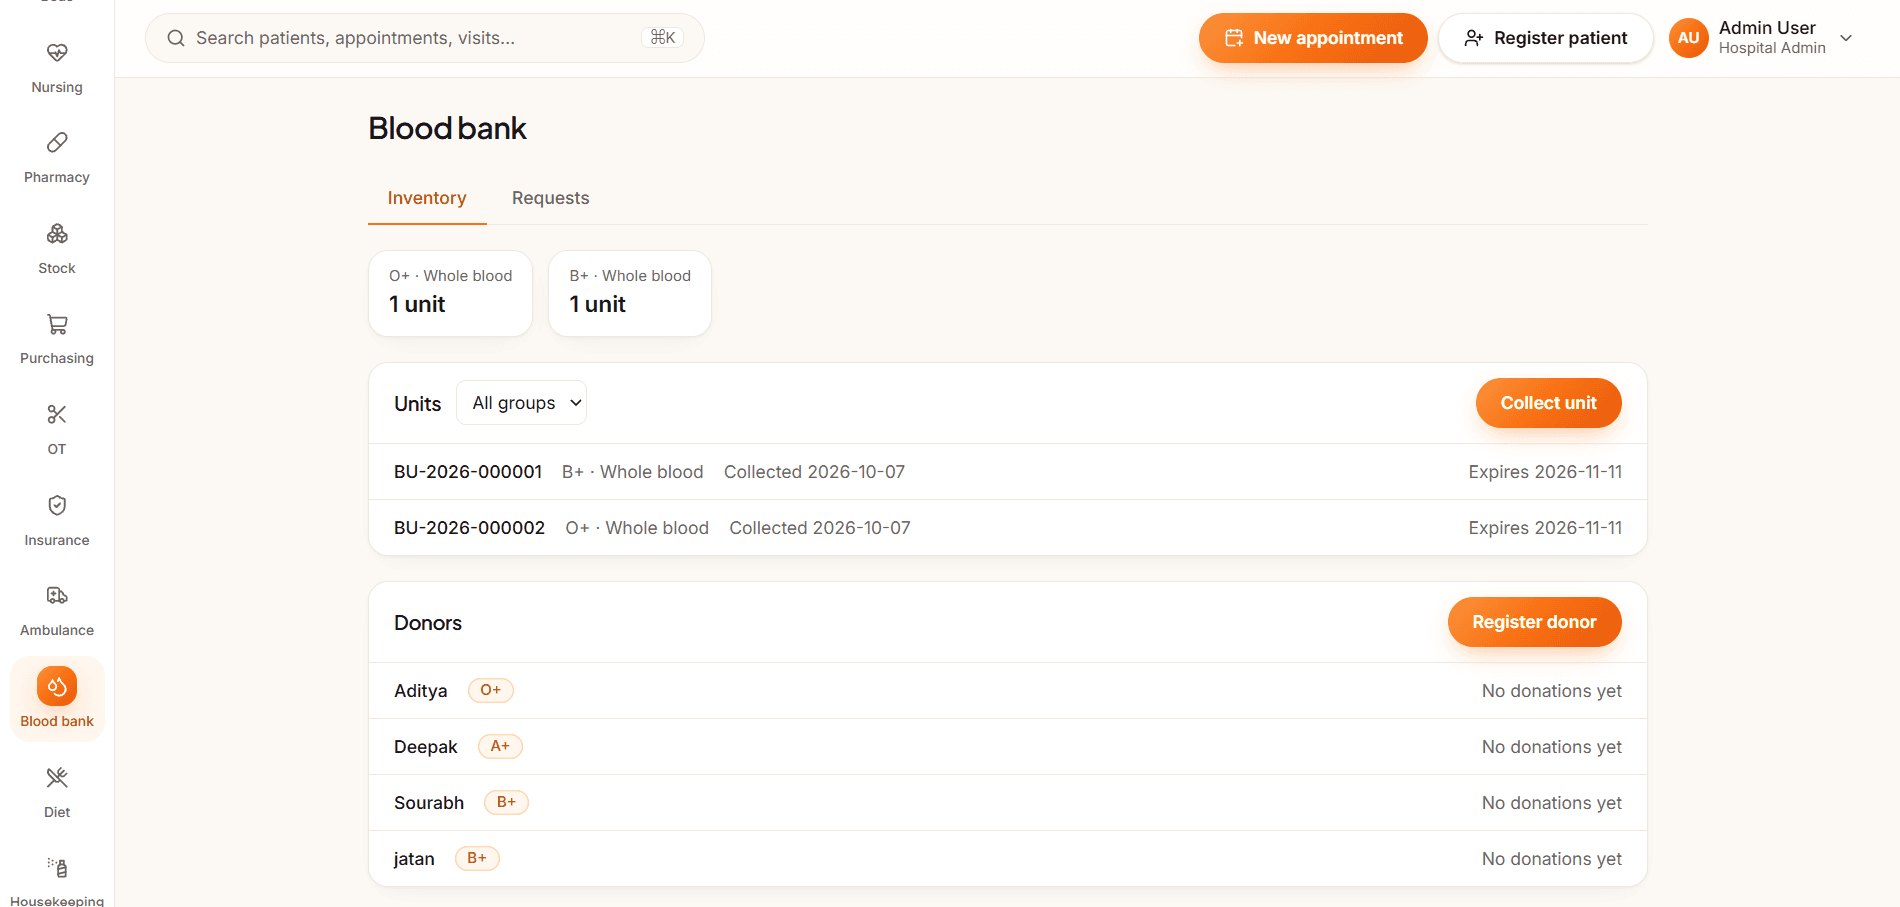Click the Hospital Admin role label
The width and height of the screenshot is (1900, 907).
1772,48
